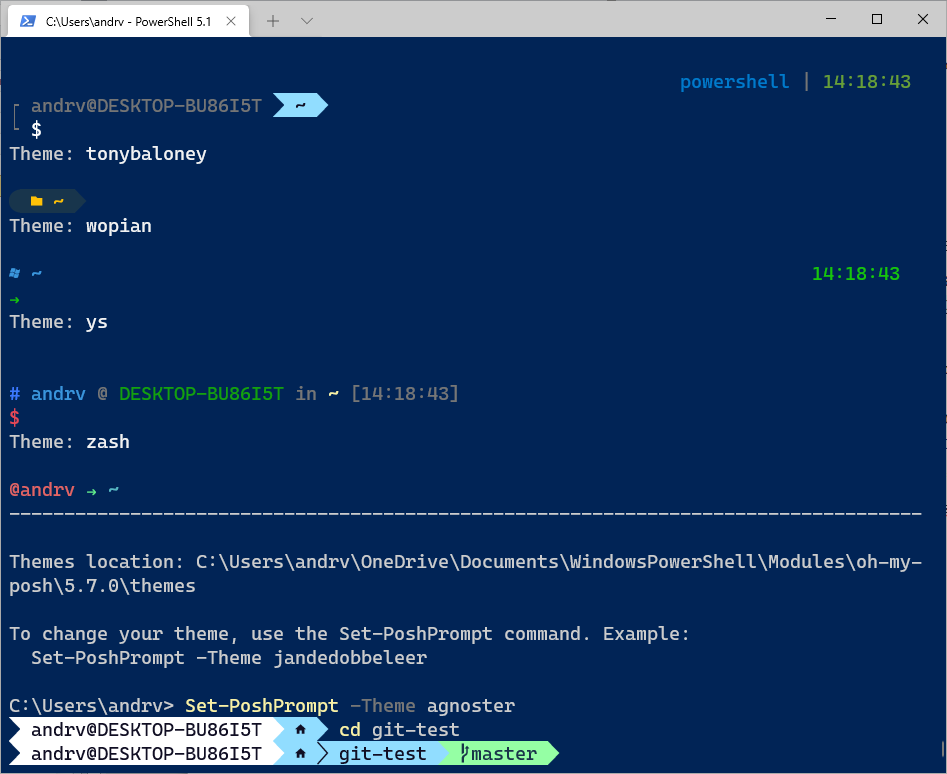Click the git branch icon next to master
Screen dimensions: 947x774
coord(464,753)
